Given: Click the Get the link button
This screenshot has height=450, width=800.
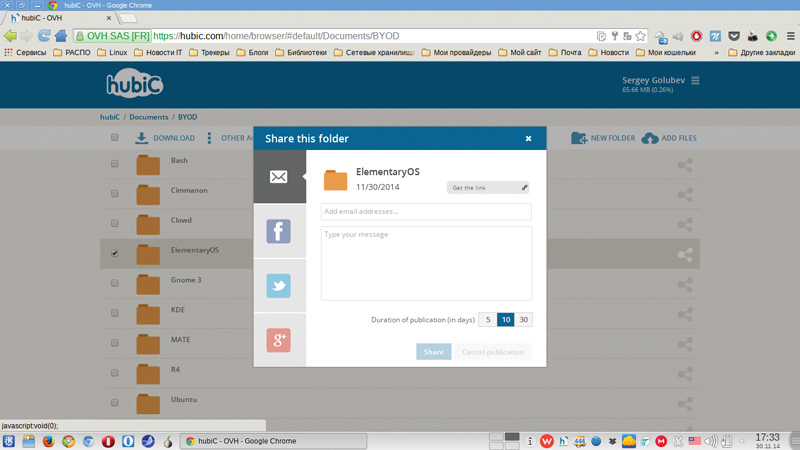Looking at the screenshot, I should pyautogui.click(x=488, y=188).
